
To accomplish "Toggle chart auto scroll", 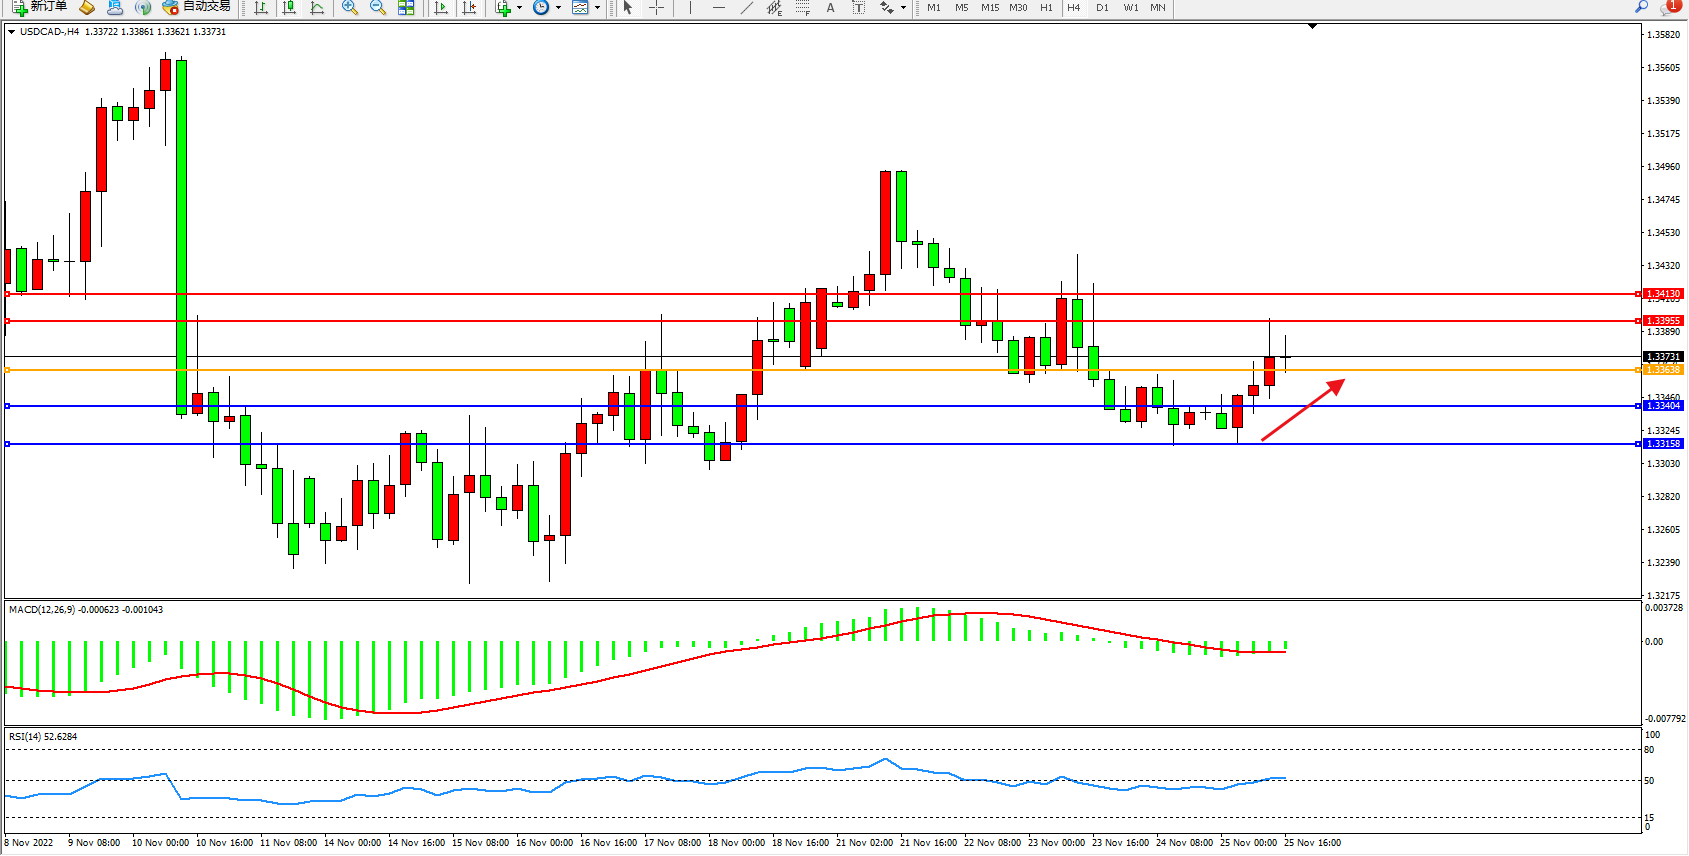I will tap(441, 8).
